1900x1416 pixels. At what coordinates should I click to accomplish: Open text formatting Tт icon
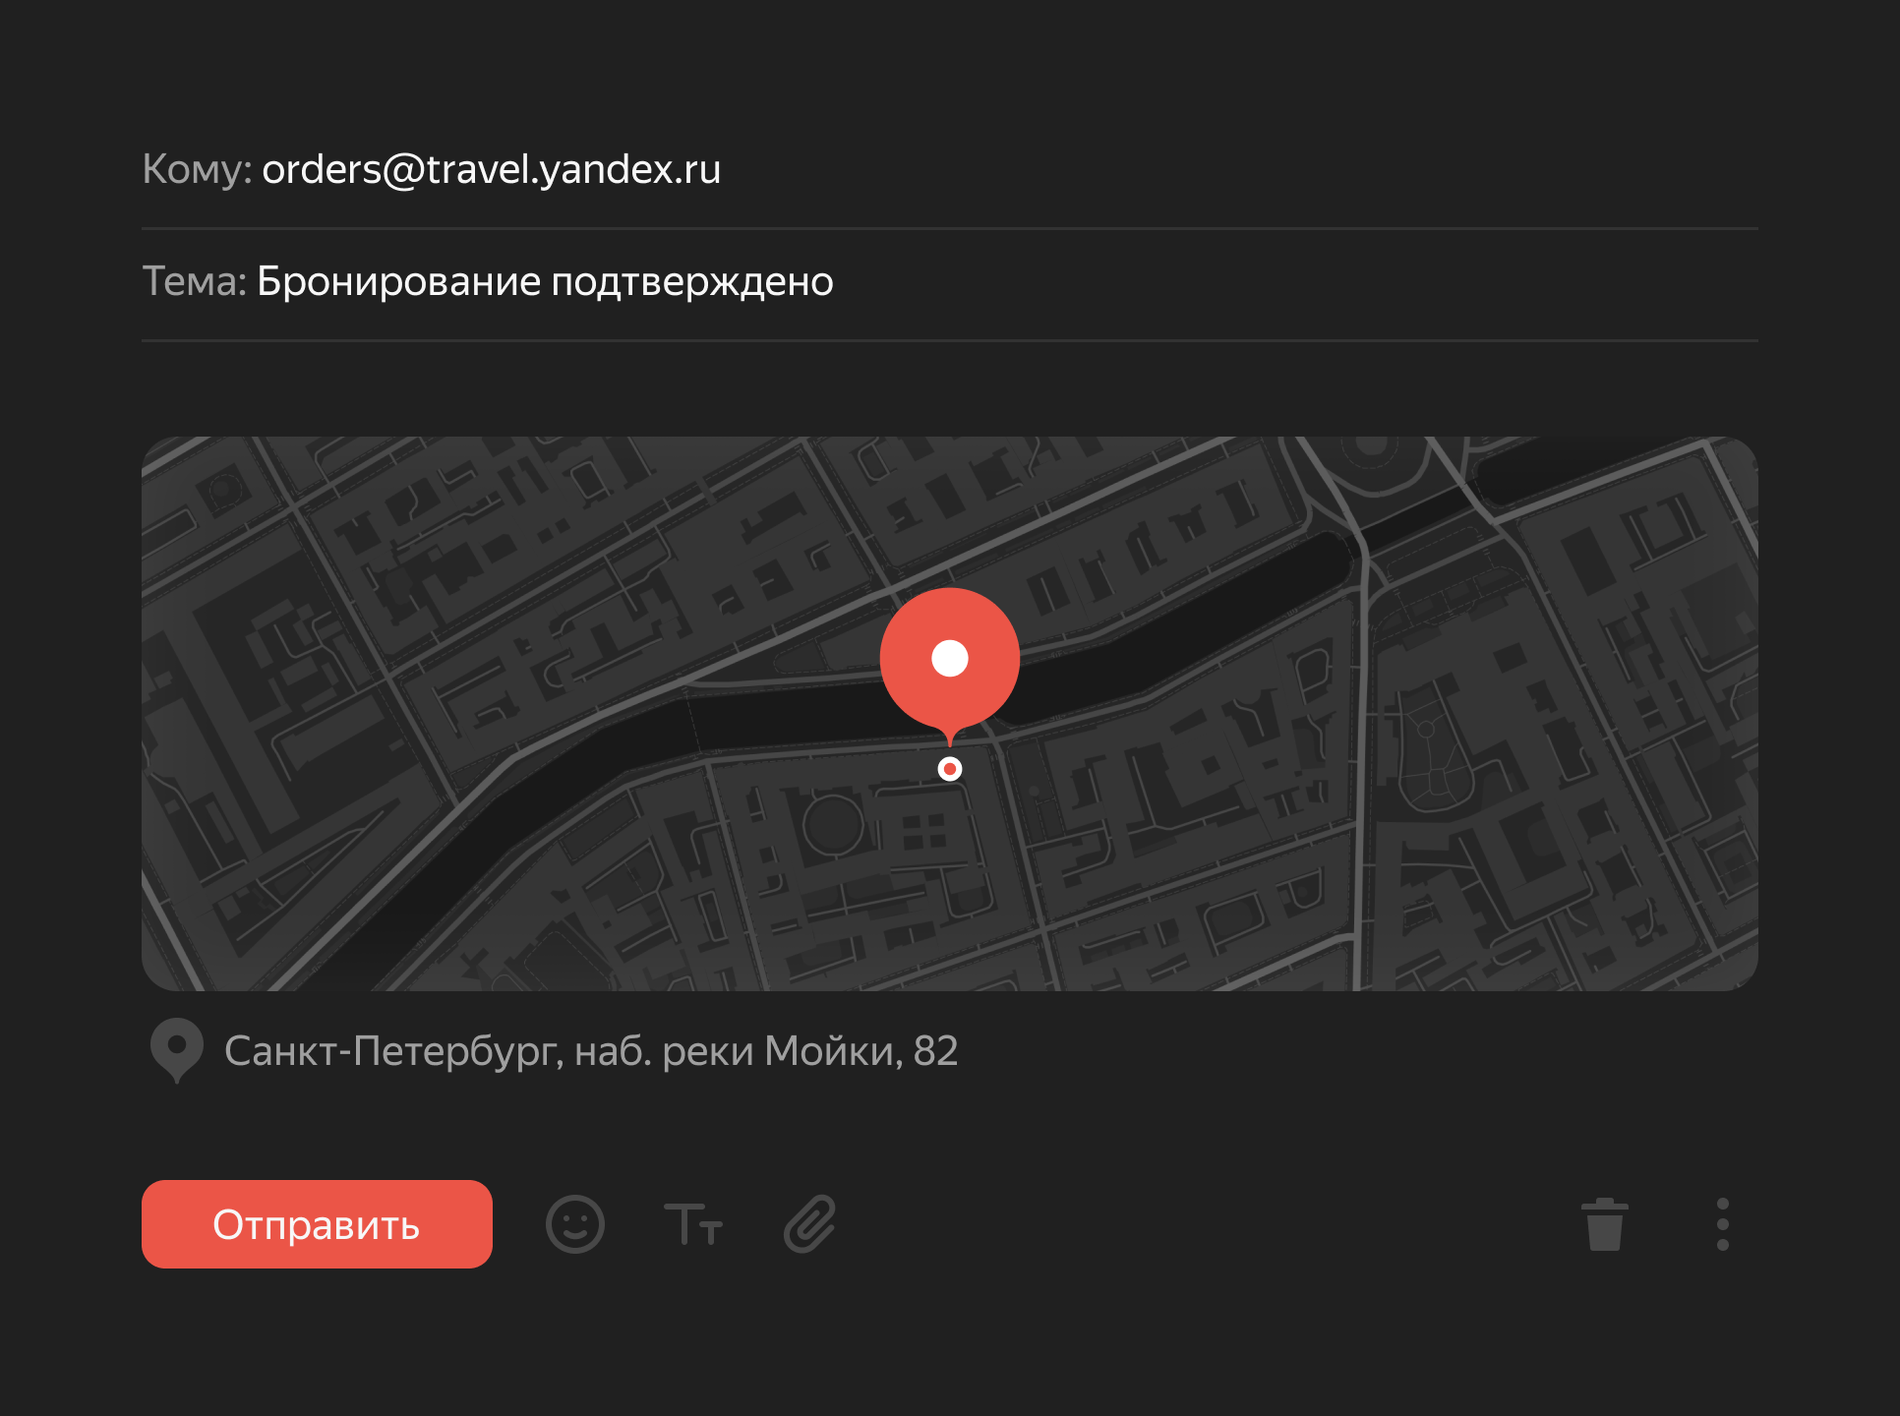pos(693,1224)
